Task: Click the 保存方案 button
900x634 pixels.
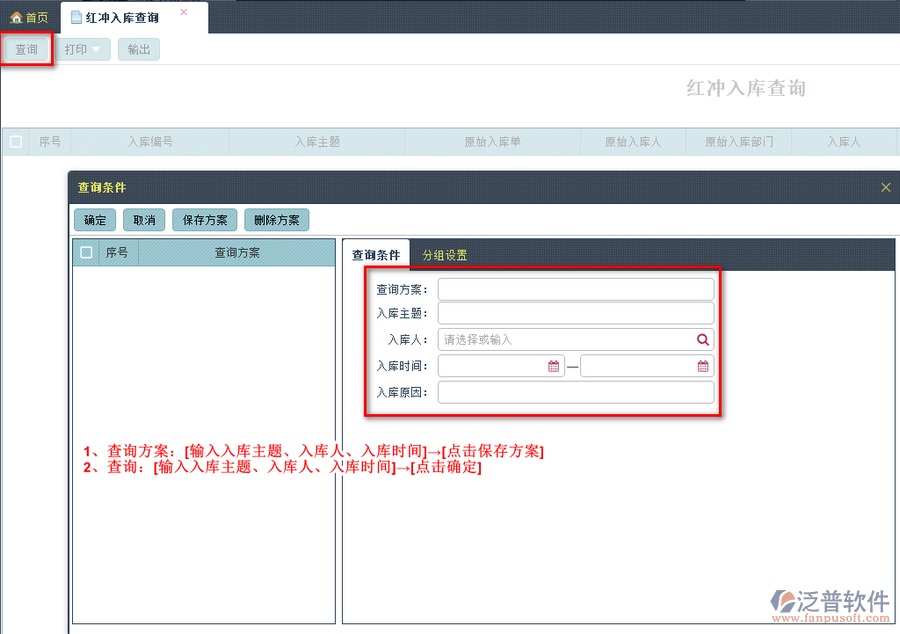Action: coord(205,220)
